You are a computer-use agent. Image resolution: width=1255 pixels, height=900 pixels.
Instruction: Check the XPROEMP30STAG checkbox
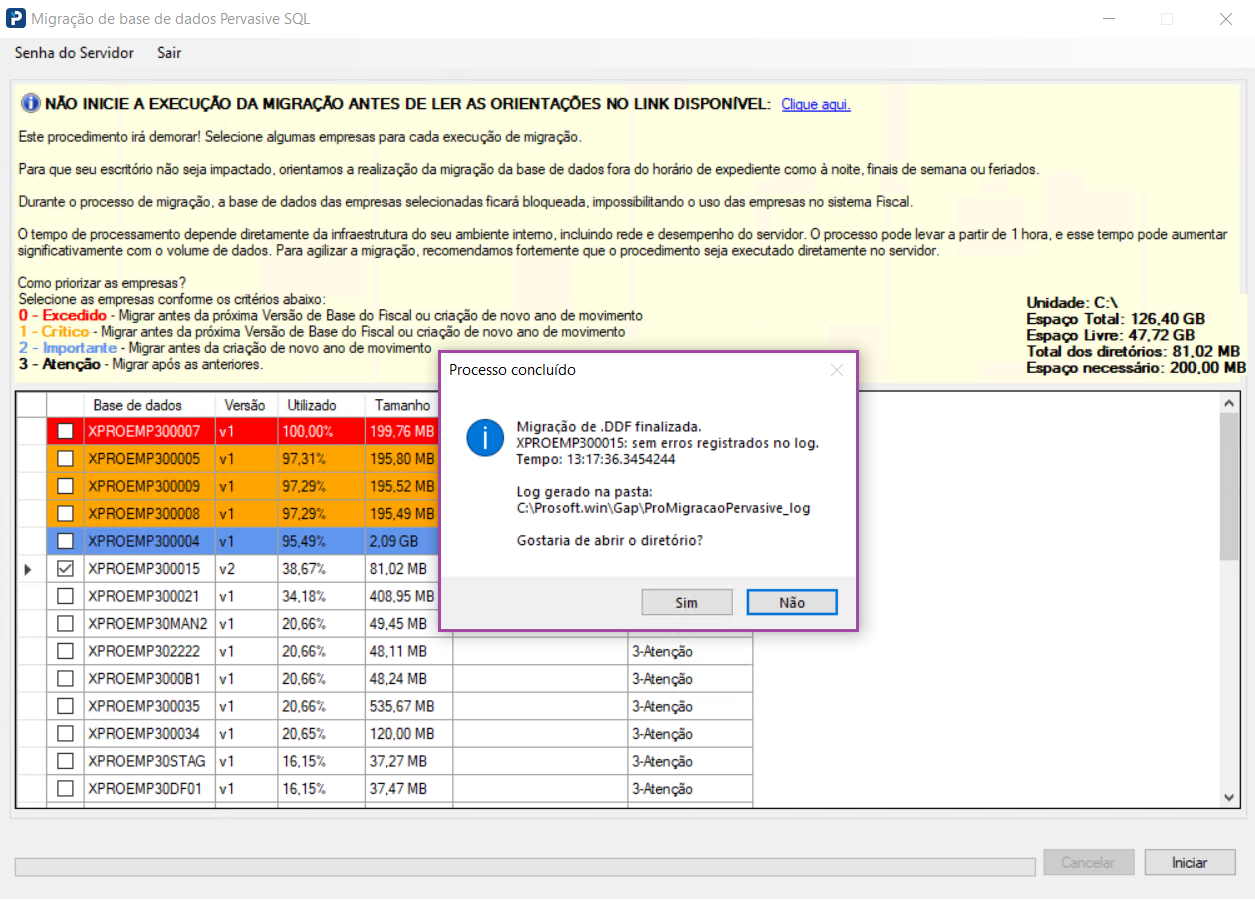(65, 761)
